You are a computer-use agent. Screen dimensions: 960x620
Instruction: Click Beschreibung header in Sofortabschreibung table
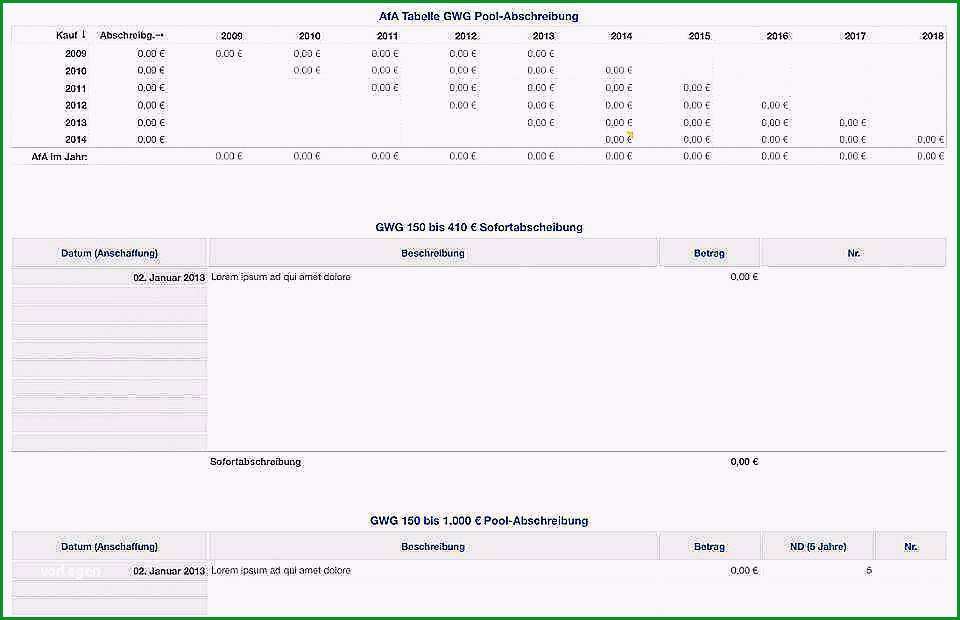coord(433,253)
